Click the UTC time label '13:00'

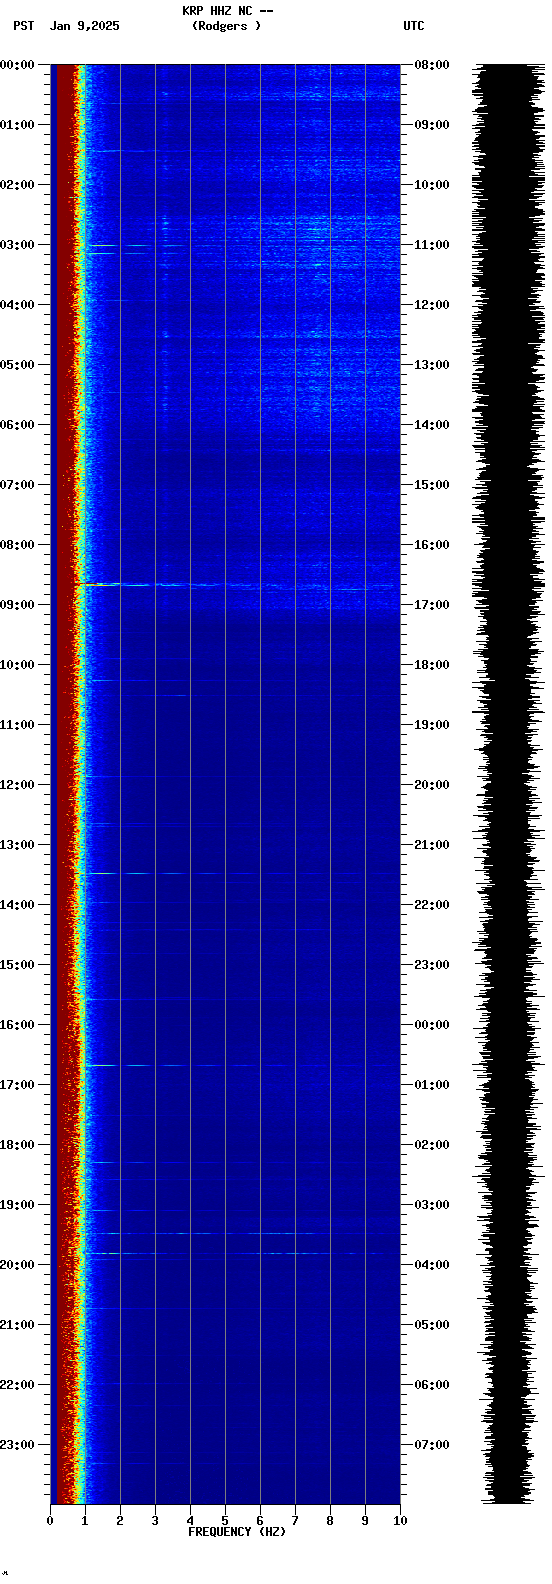pos(432,365)
